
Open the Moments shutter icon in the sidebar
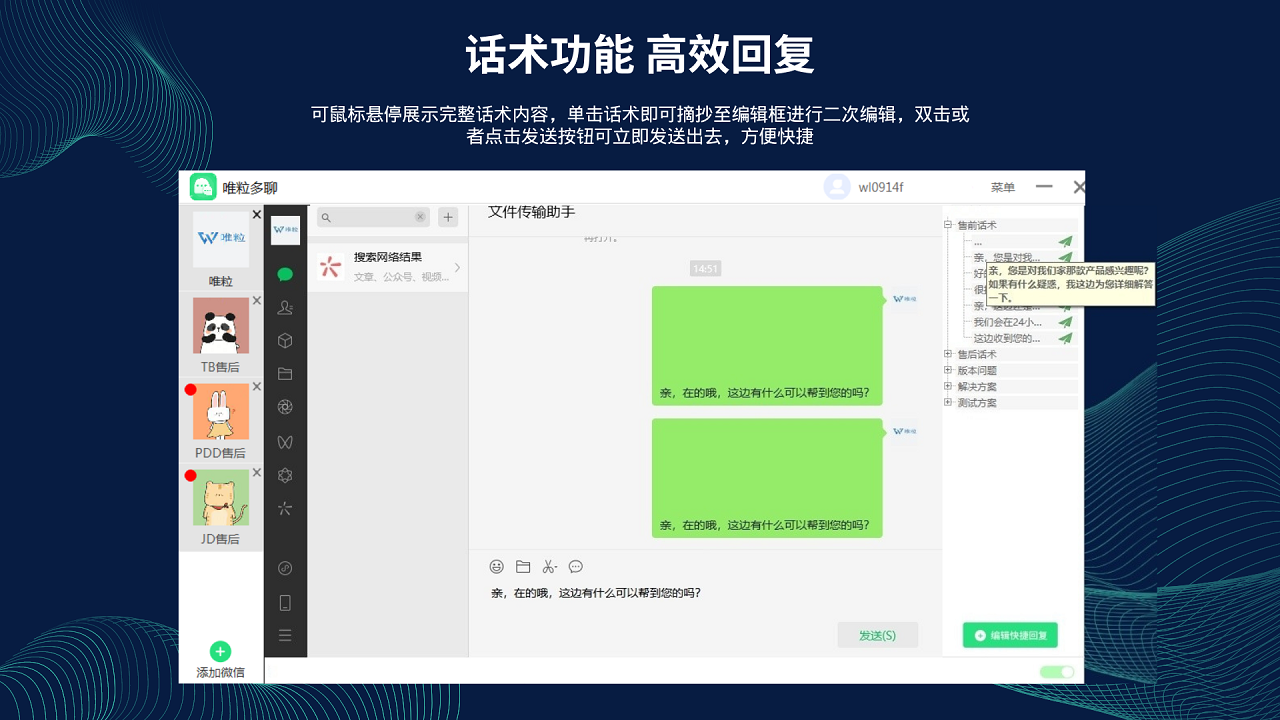pyautogui.click(x=285, y=407)
